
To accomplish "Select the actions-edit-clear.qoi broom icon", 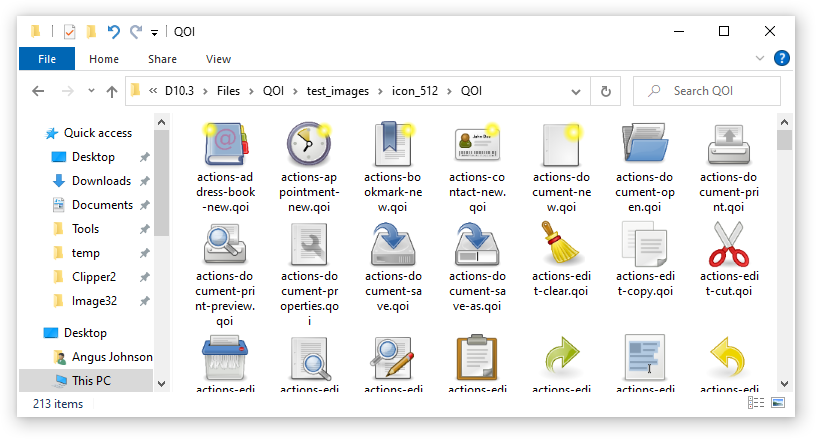I will pyautogui.click(x=562, y=243).
